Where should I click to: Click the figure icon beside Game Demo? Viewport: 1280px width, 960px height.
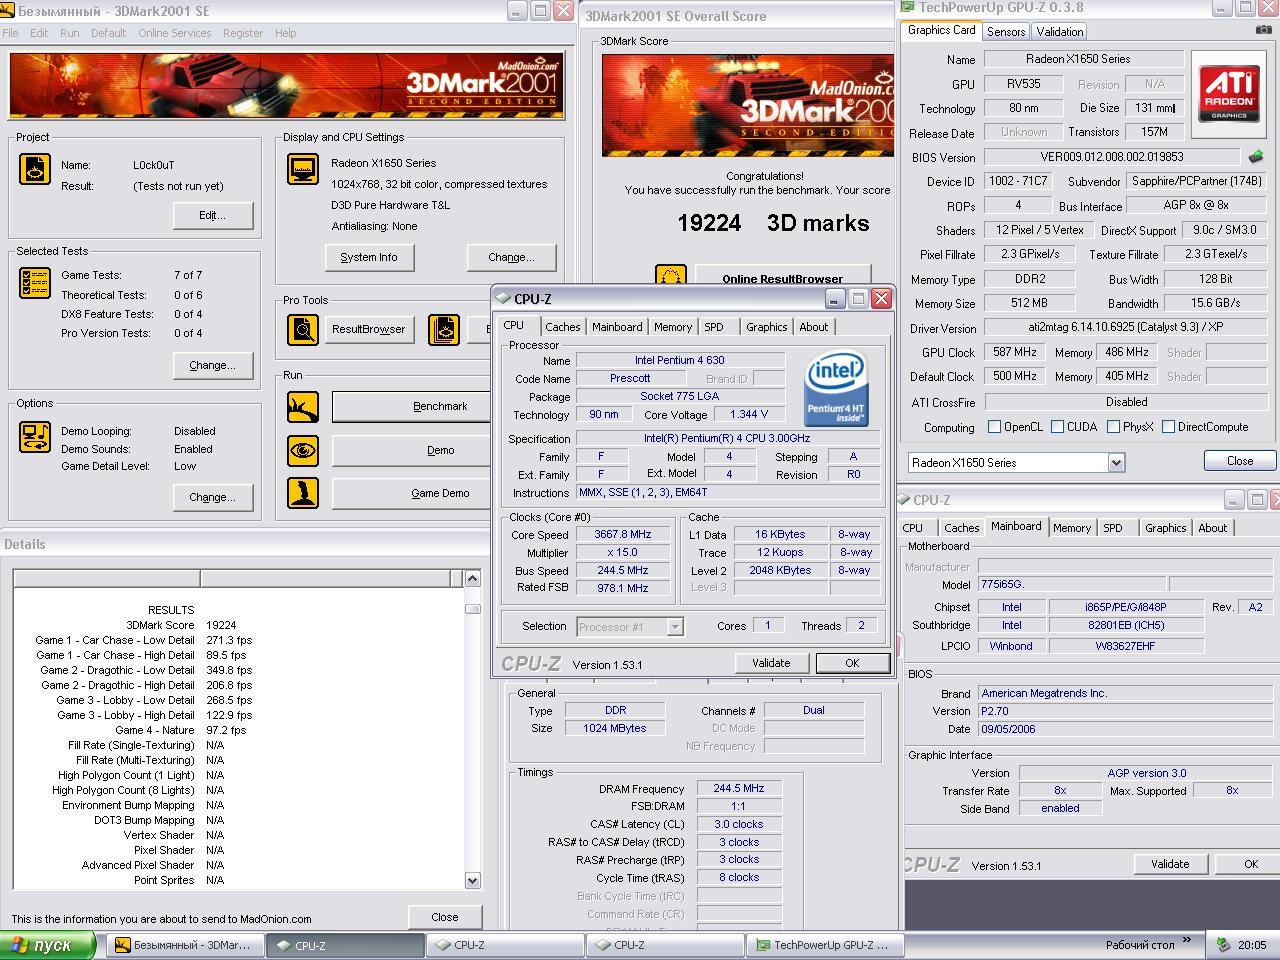point(303,493)
